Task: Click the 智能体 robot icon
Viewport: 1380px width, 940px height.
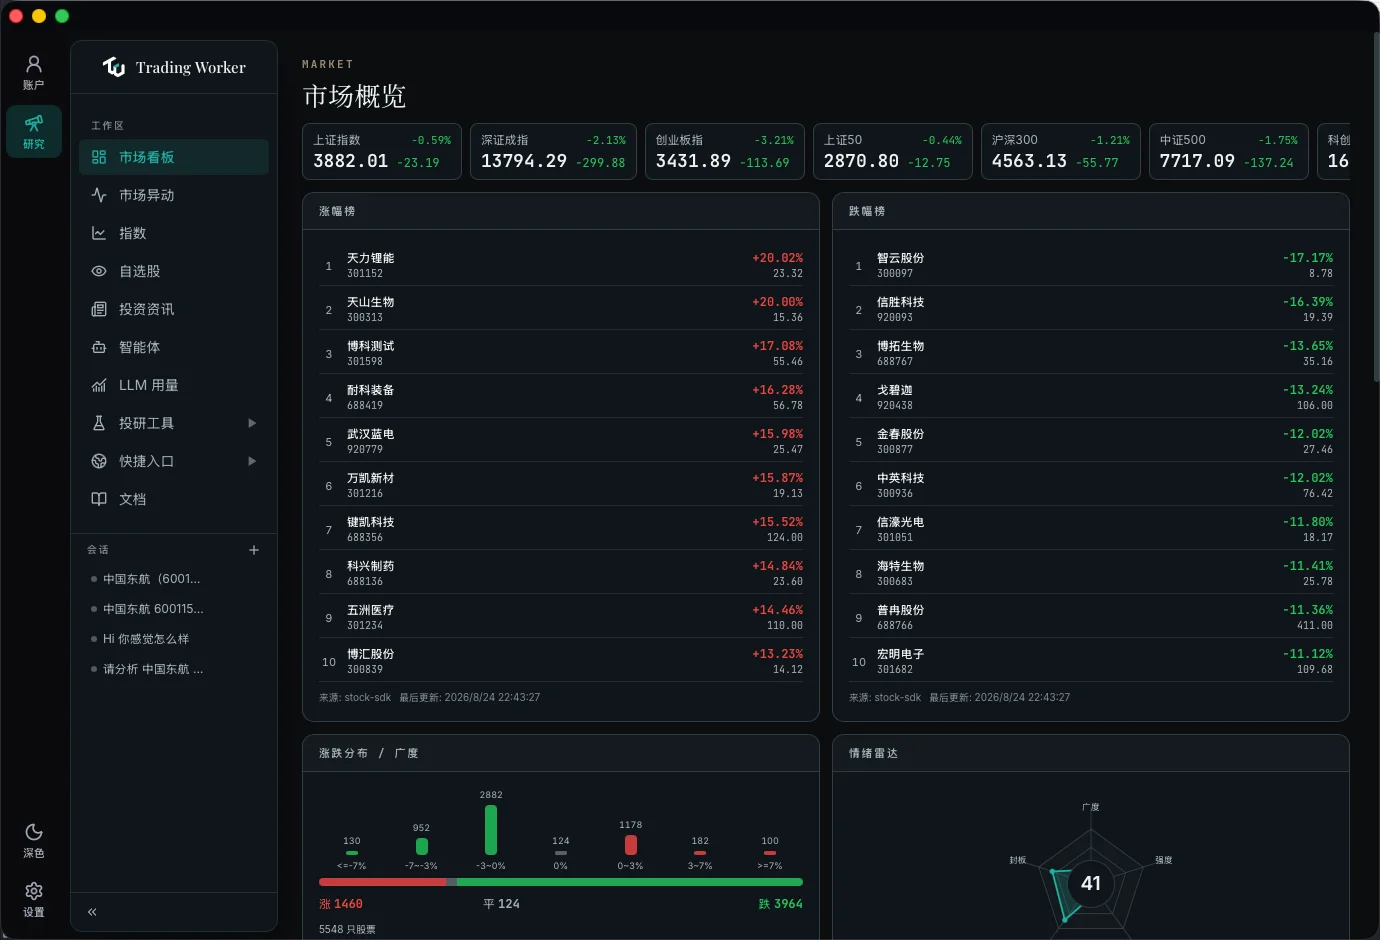Action: point(99,347)
